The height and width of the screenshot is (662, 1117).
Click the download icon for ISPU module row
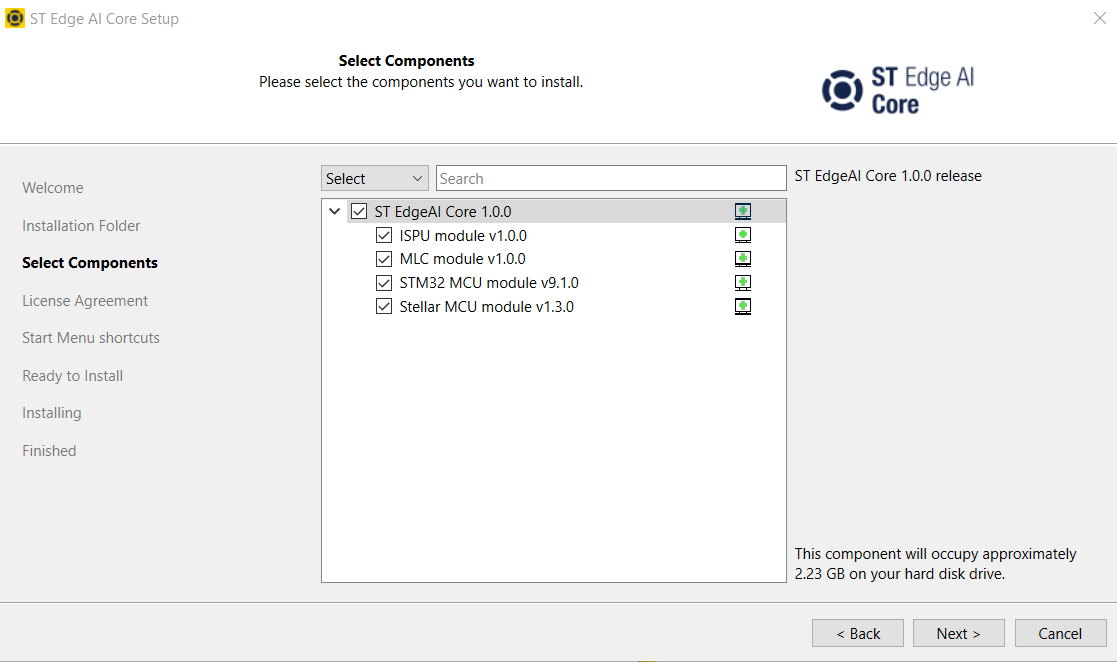(742, 235)
